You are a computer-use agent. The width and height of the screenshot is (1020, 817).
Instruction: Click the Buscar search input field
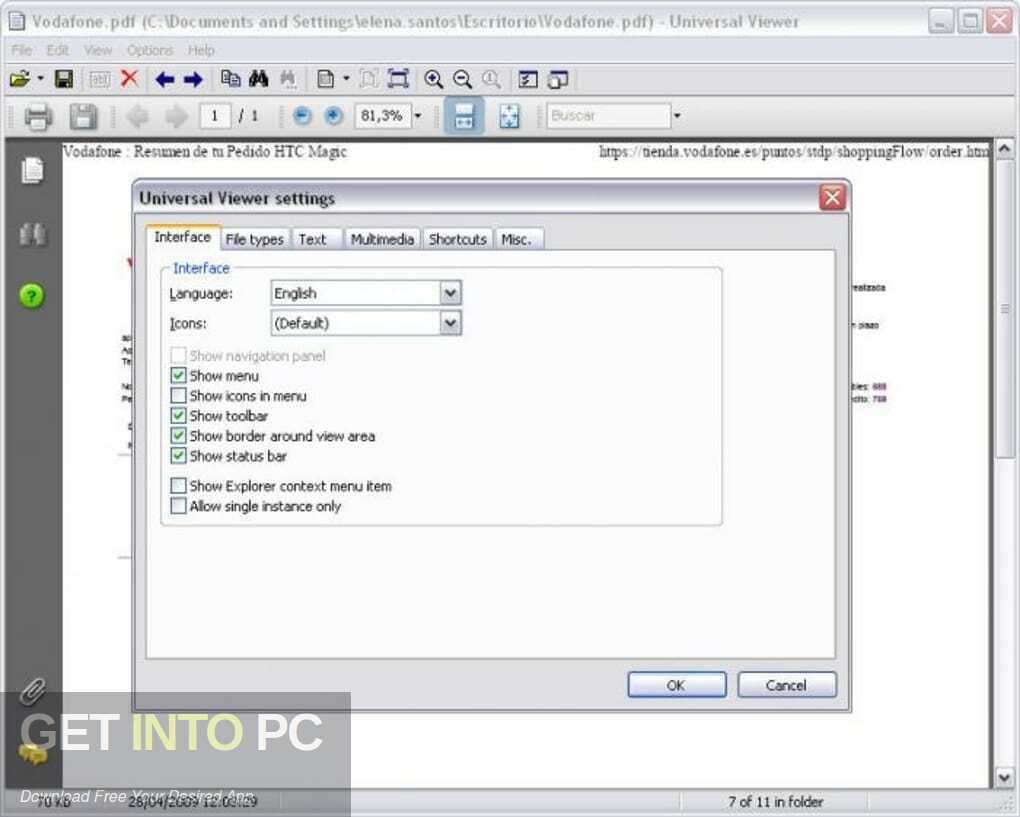pos(608,116)
